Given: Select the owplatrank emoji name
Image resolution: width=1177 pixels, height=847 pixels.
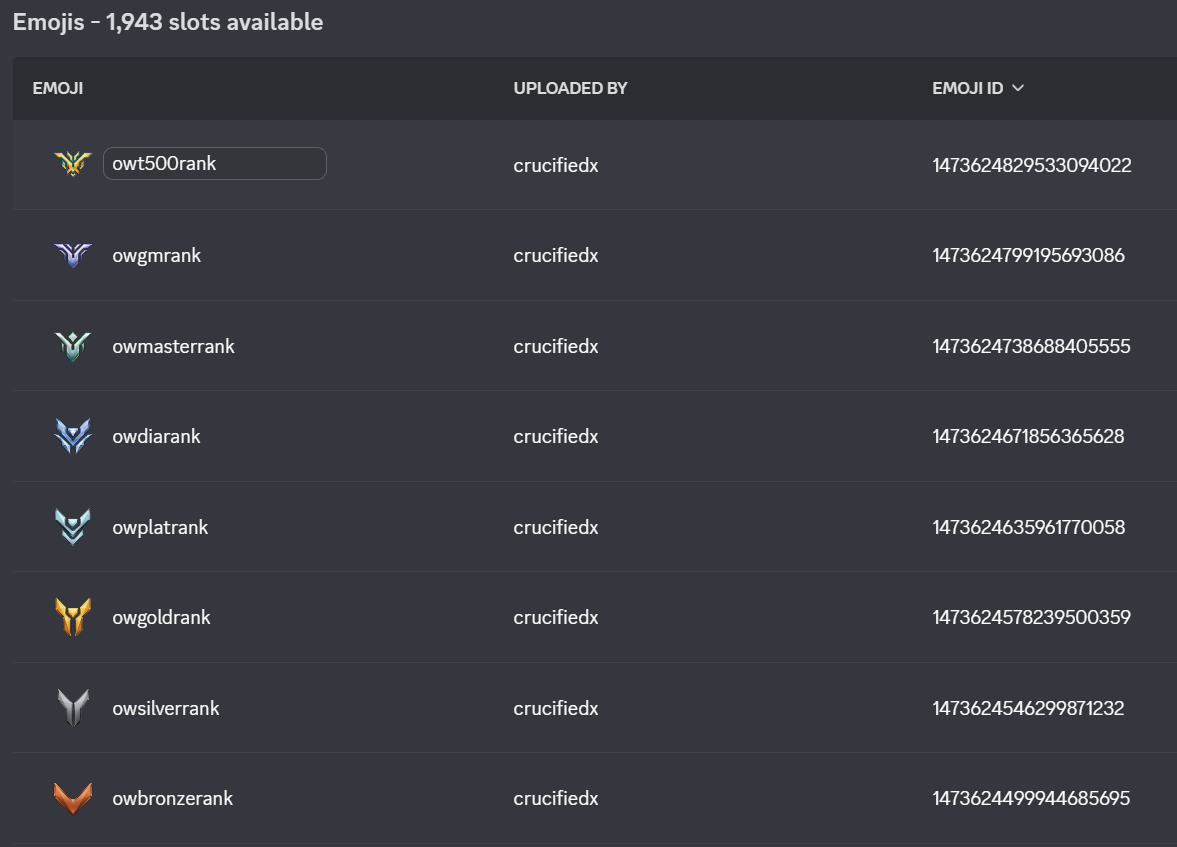Looking at the screenshot, I should tap(160, 527).
